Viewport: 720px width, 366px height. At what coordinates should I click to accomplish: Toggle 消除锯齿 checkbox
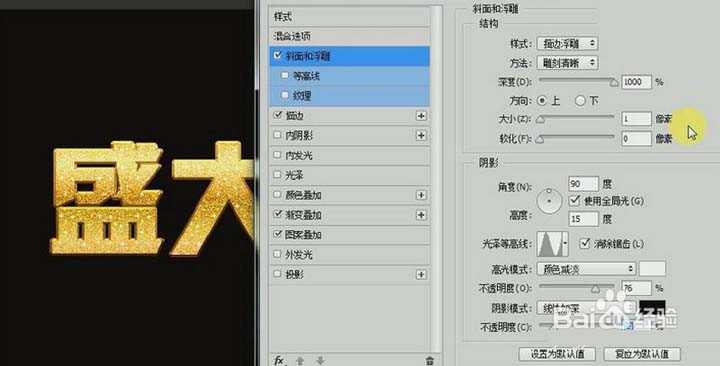pos(584,243)
